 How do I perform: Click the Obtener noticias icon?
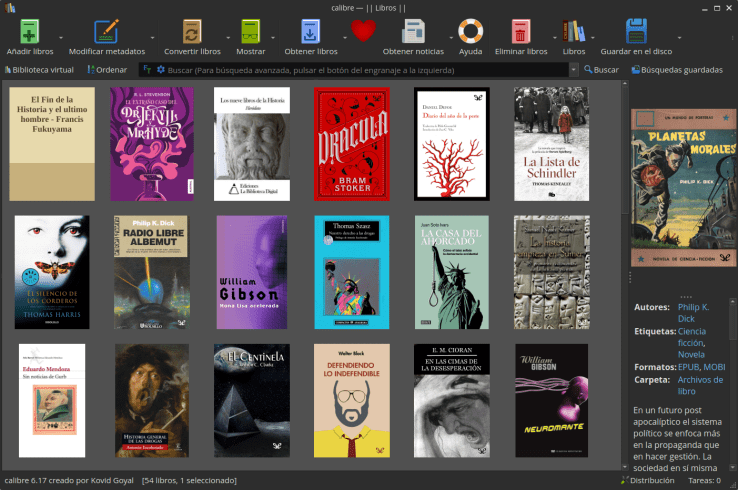pyautogui.click(x=413, y=32)
